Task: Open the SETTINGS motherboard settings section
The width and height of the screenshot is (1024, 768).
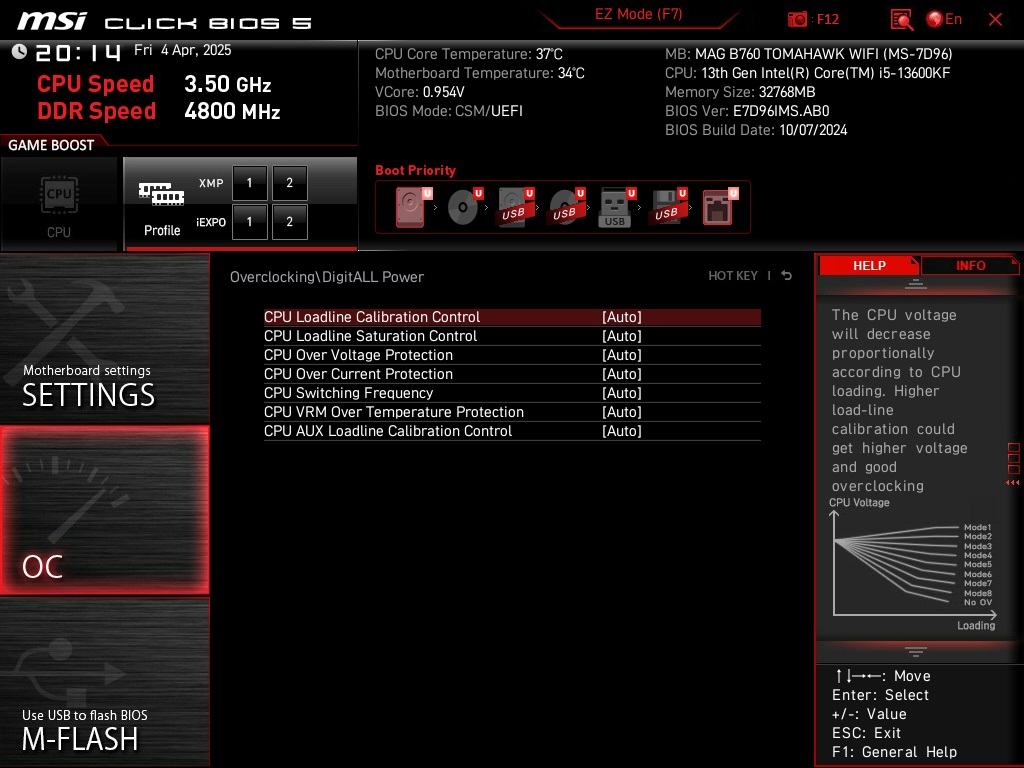Action: pos(104,338)
